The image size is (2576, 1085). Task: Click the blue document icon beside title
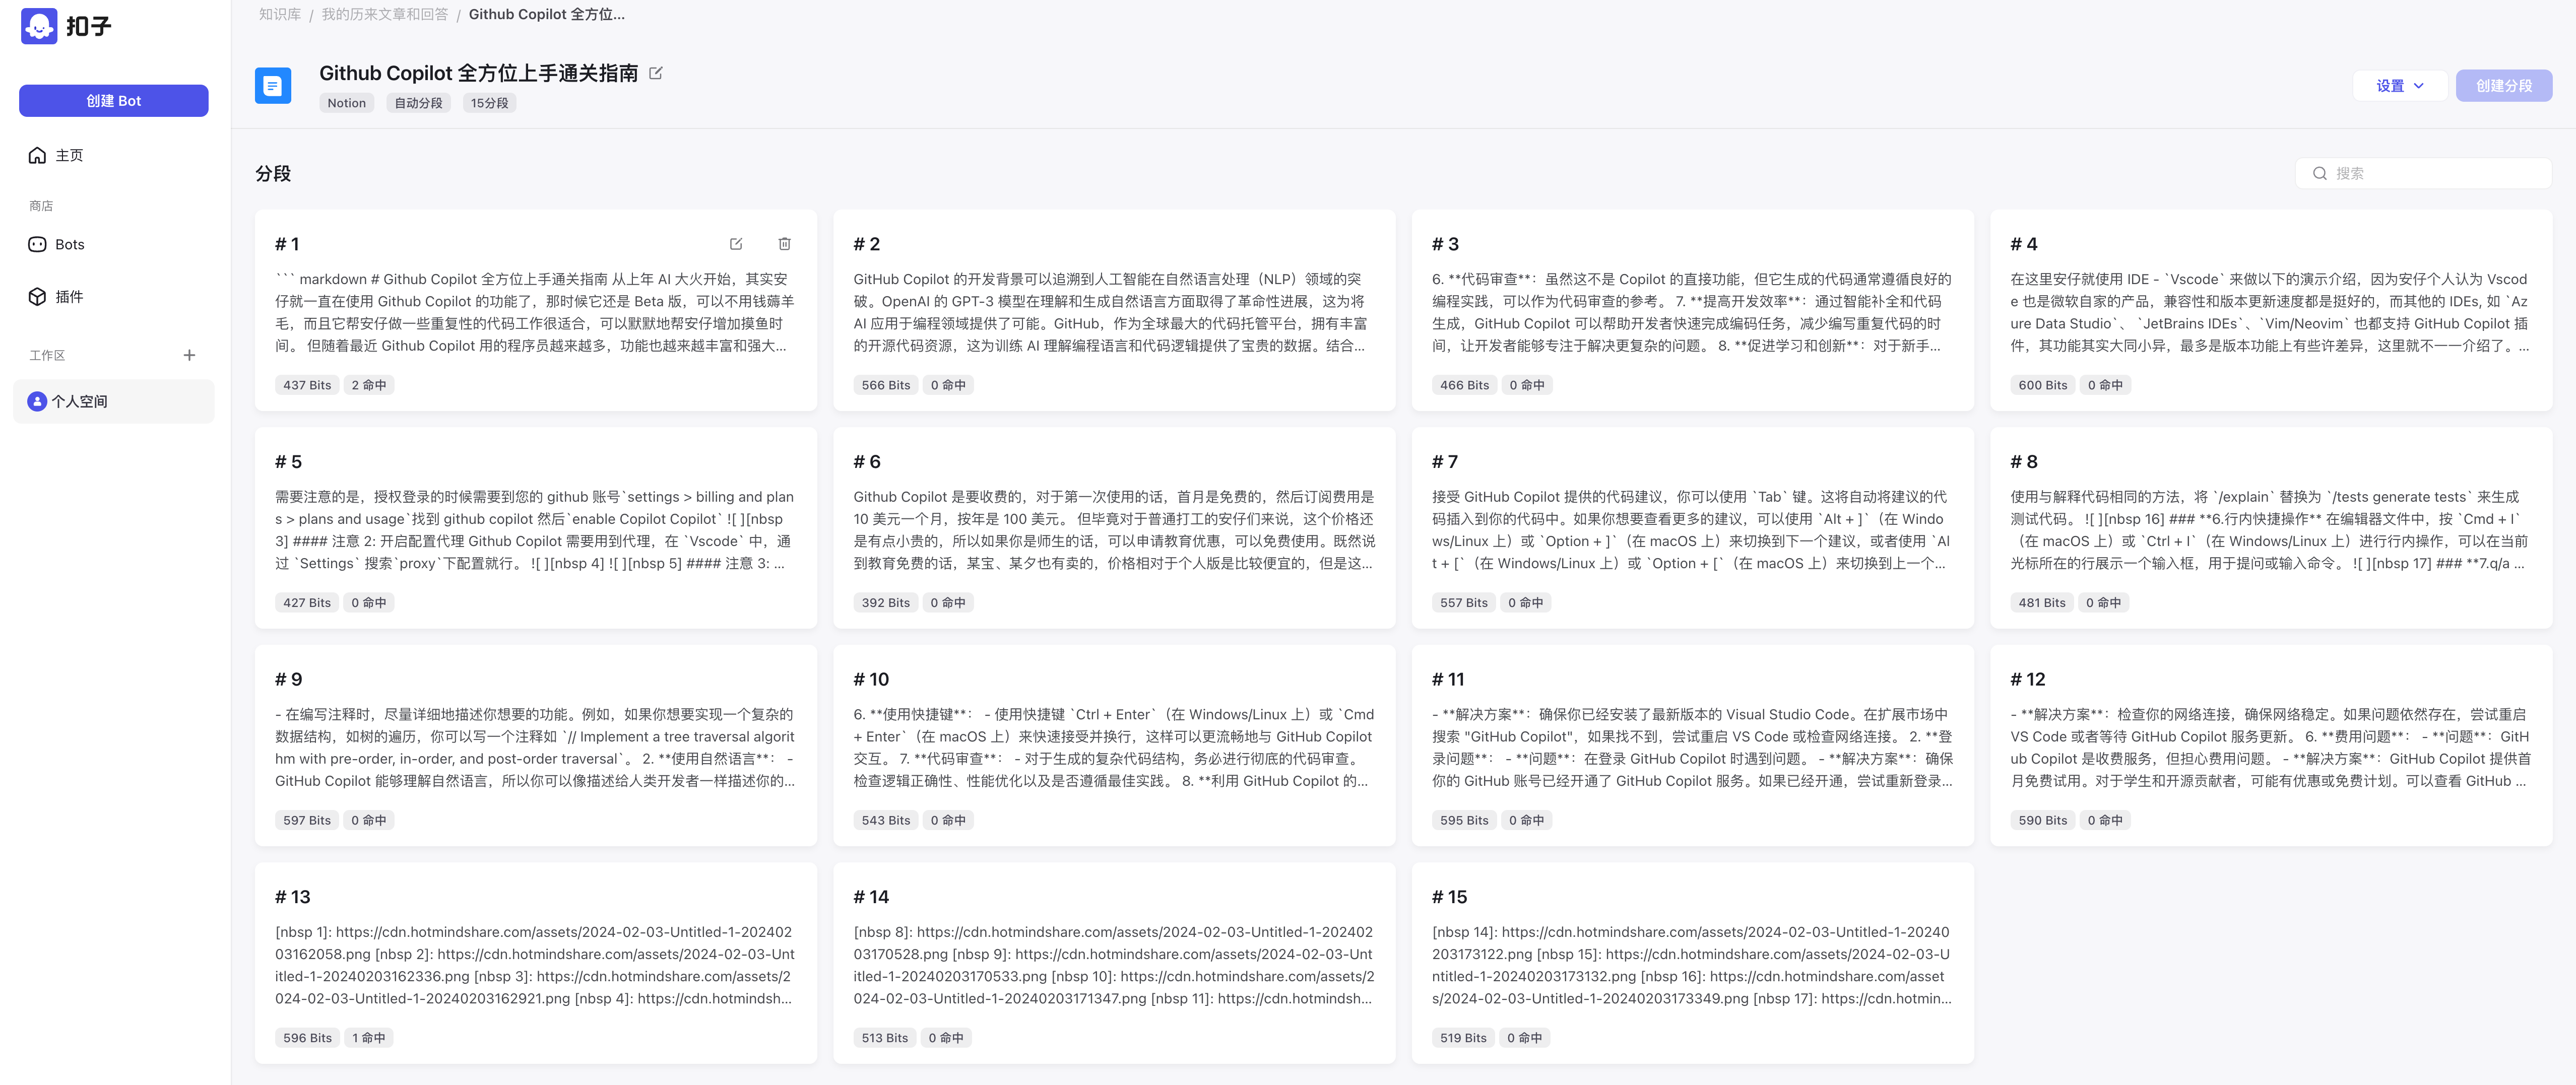(x=273, y=86)
